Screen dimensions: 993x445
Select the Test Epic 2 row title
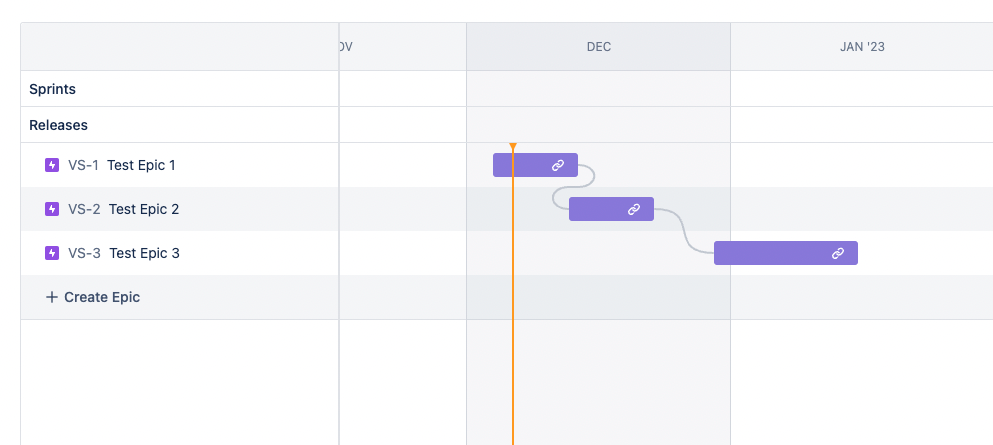144,209
